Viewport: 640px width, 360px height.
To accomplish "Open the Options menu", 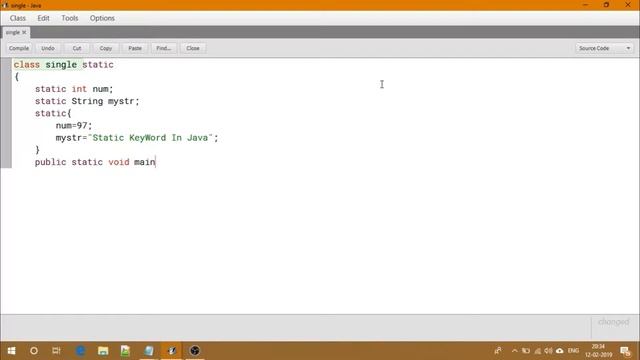I will (x=102, y=18).
